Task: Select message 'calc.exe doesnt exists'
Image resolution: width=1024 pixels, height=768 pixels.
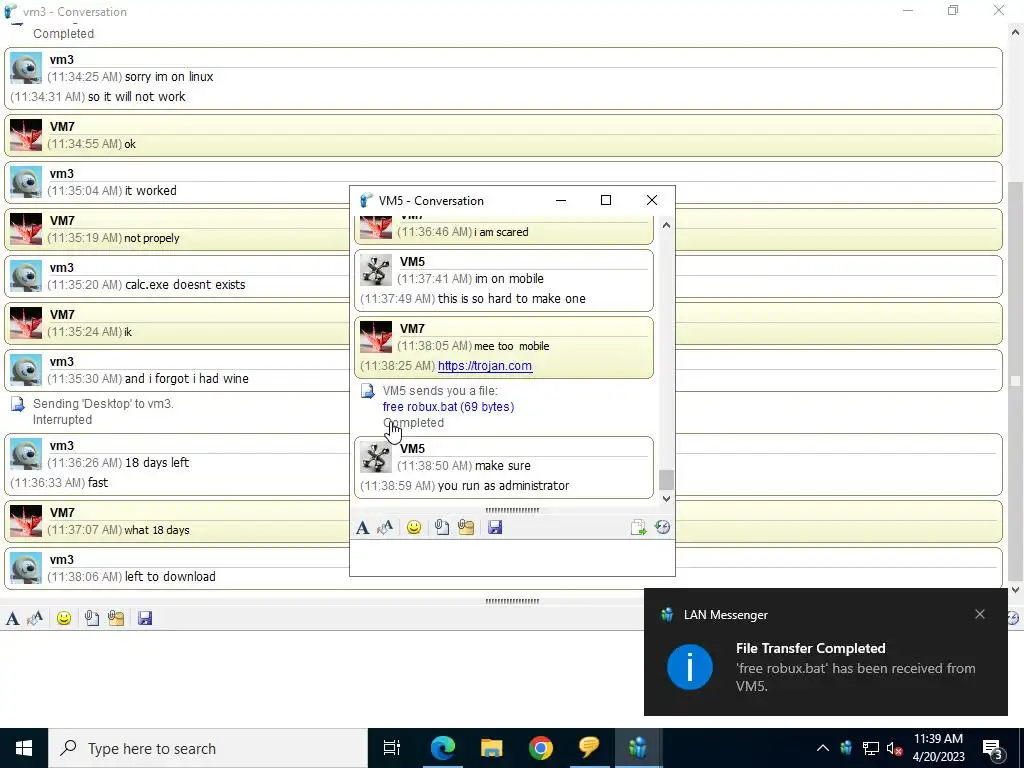Action: click(x=185, y=285)
